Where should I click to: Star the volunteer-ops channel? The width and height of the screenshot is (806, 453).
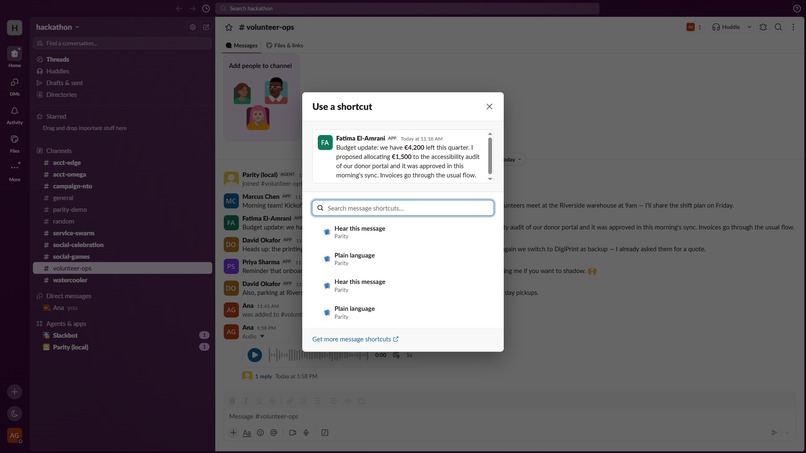(229, 27)
